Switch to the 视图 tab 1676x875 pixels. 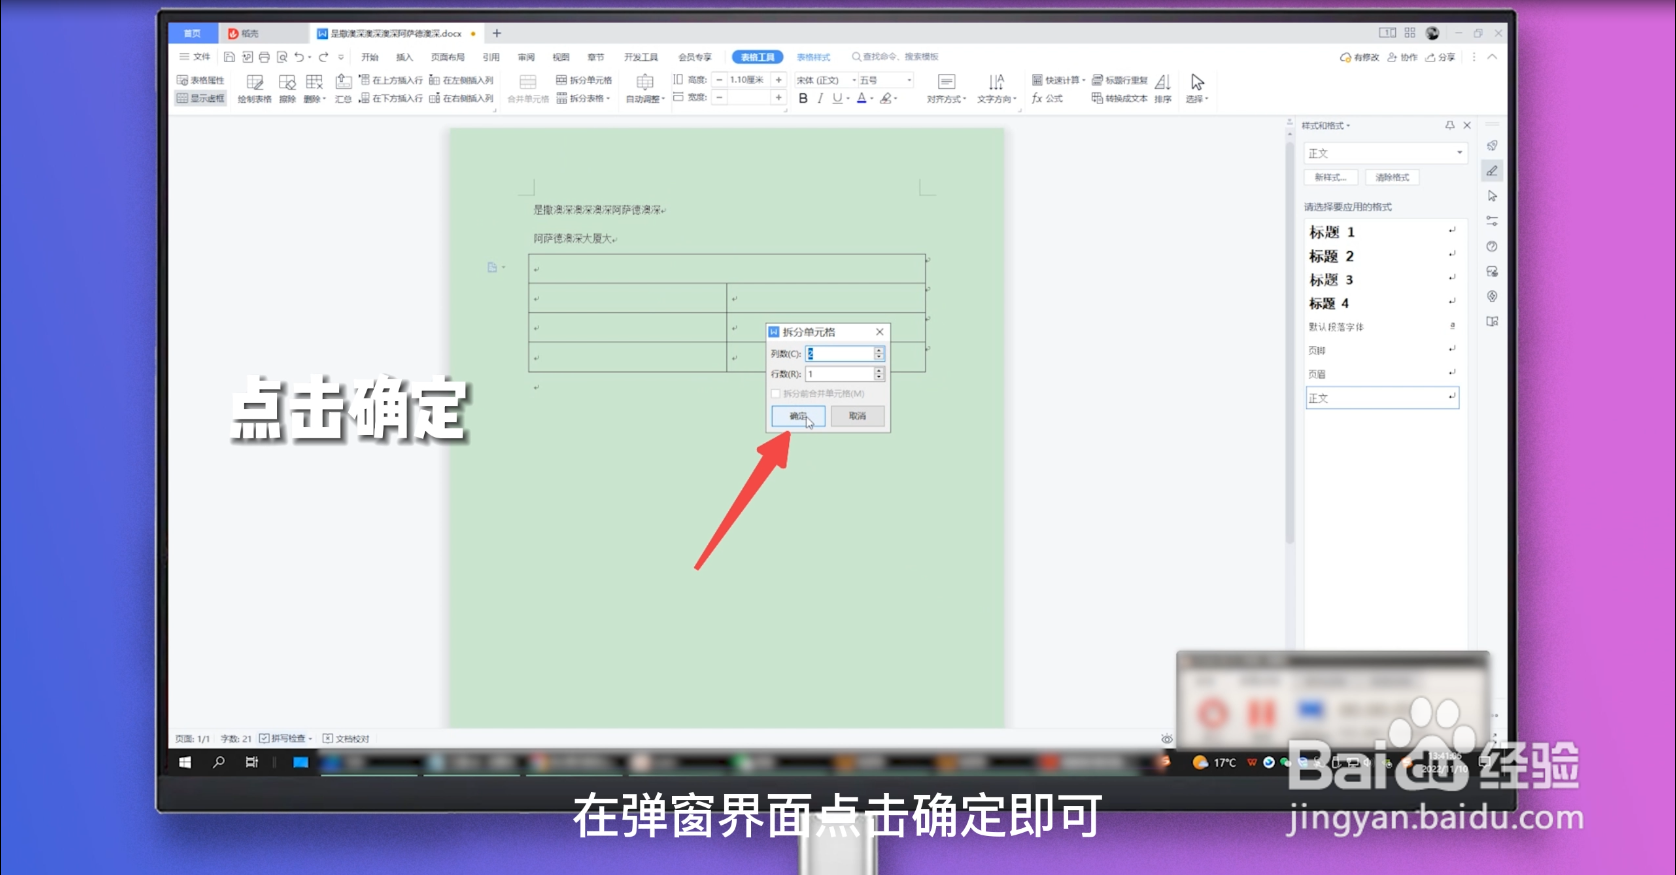point(561,57)
